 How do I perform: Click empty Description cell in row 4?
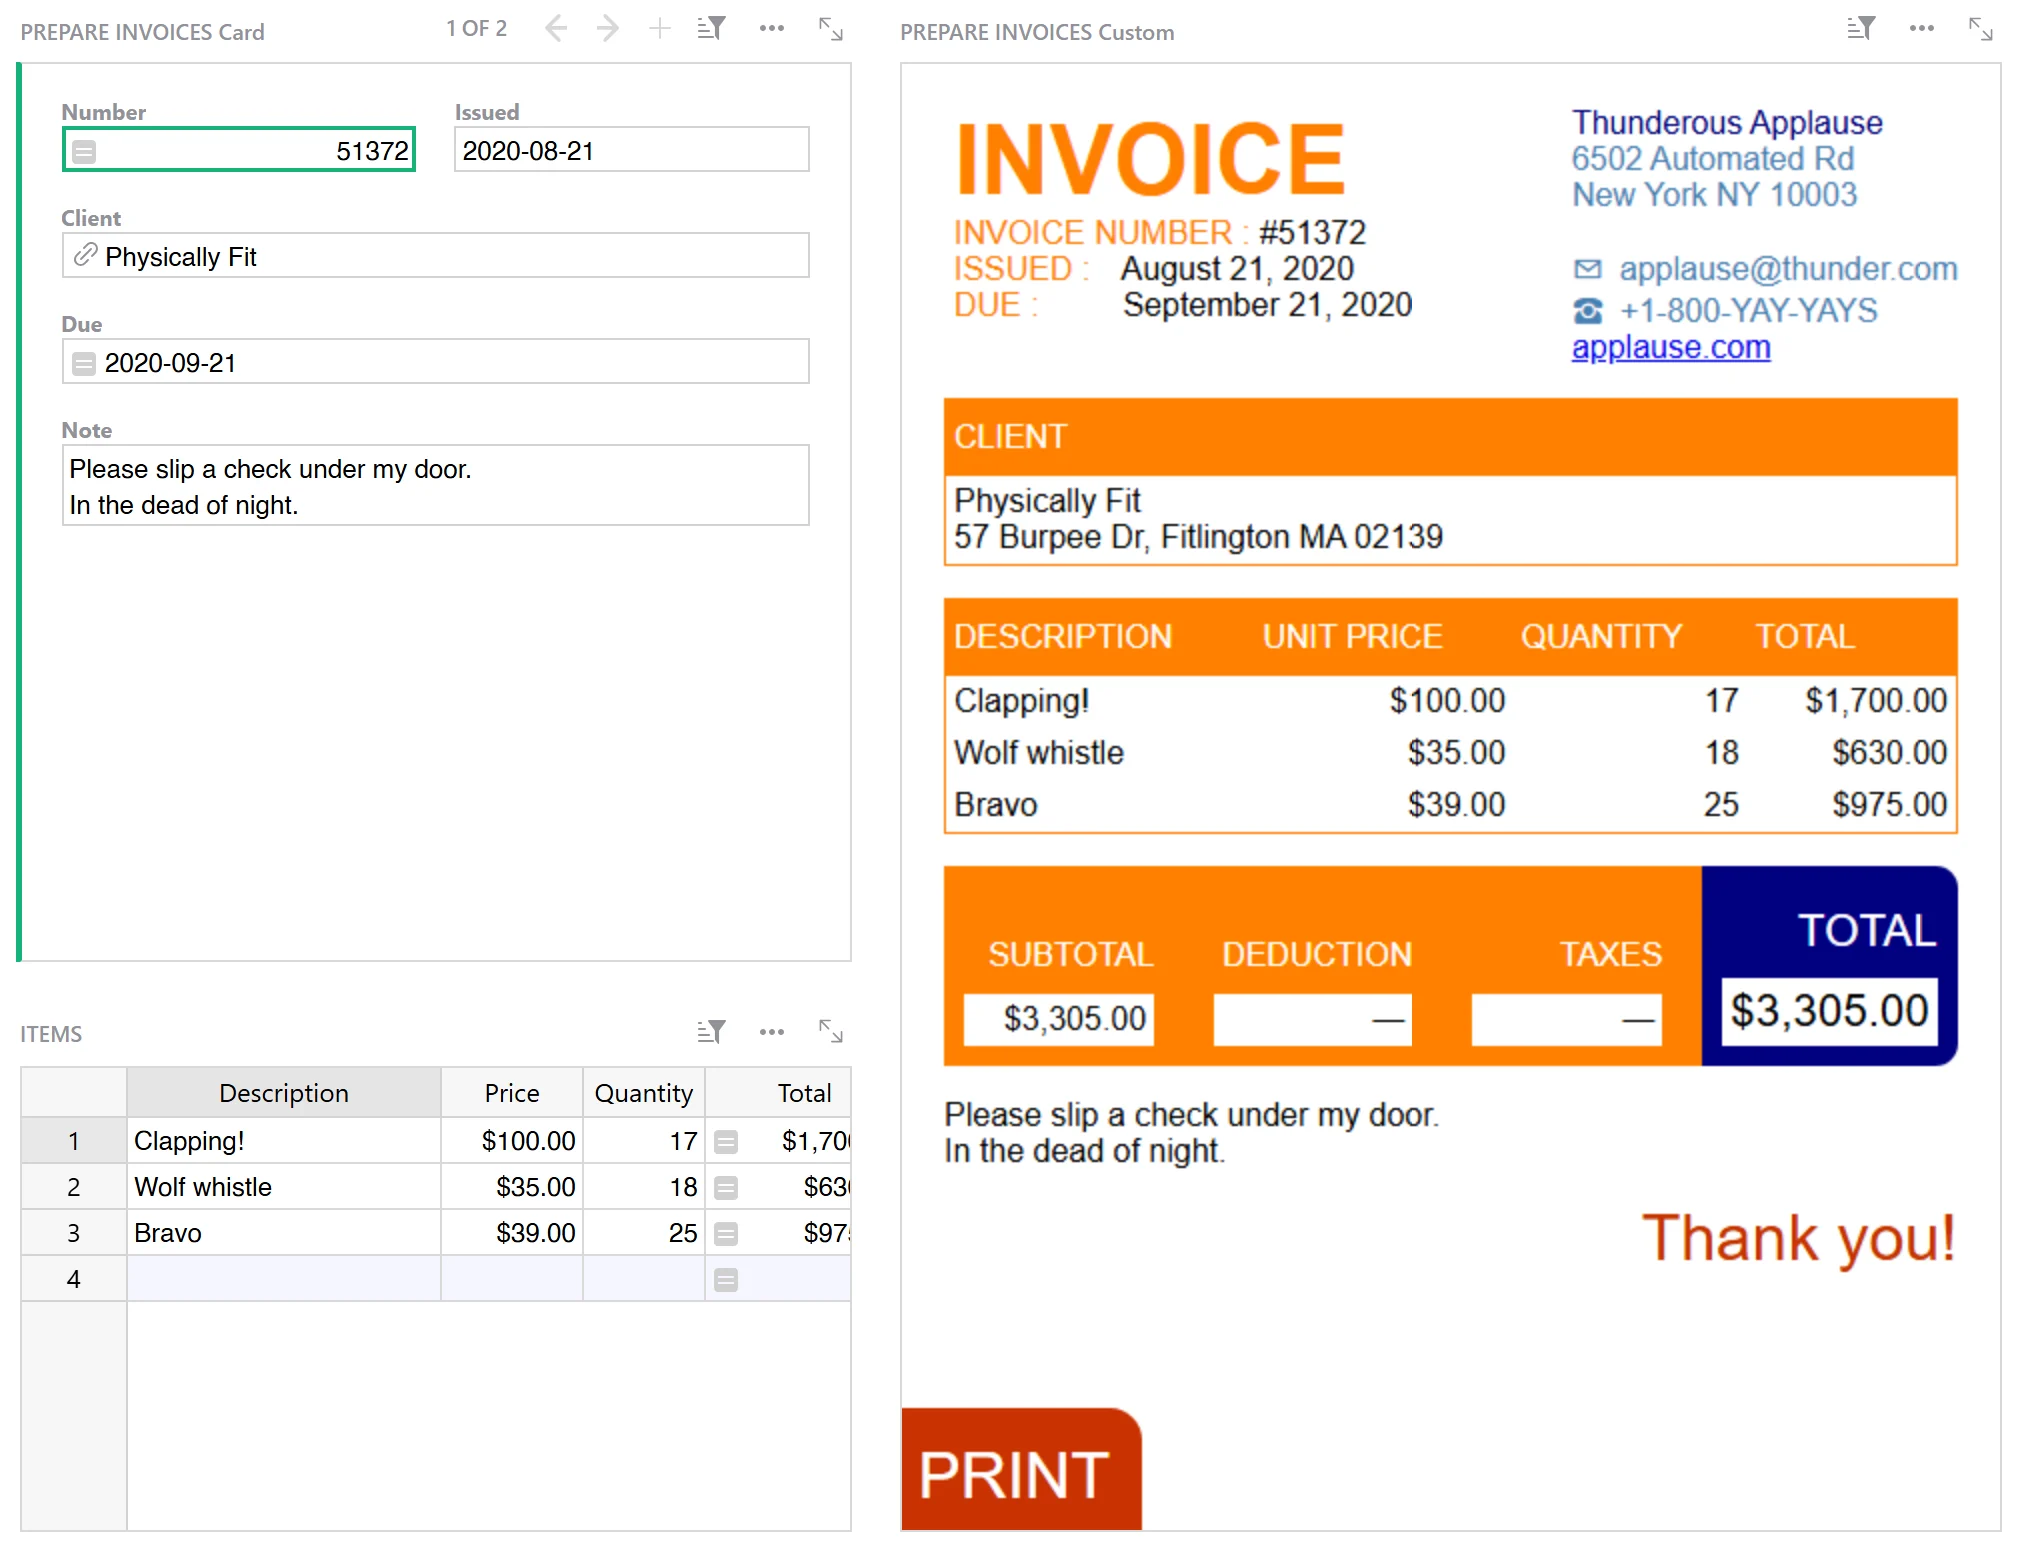[x=284, y=1279]
